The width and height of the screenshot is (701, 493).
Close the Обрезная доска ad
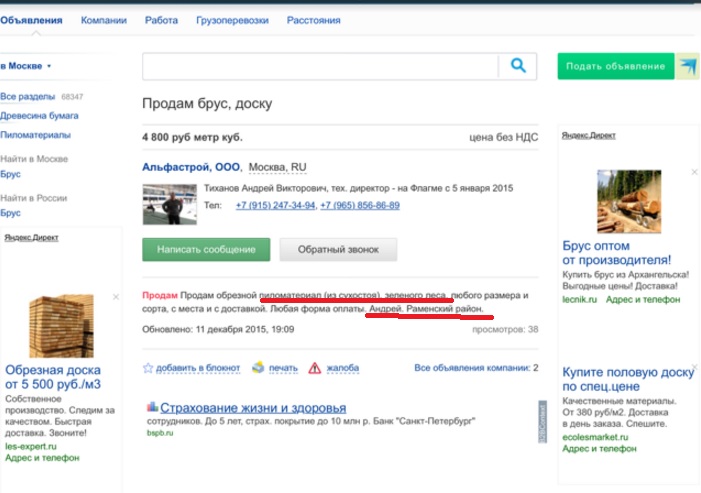116,297
